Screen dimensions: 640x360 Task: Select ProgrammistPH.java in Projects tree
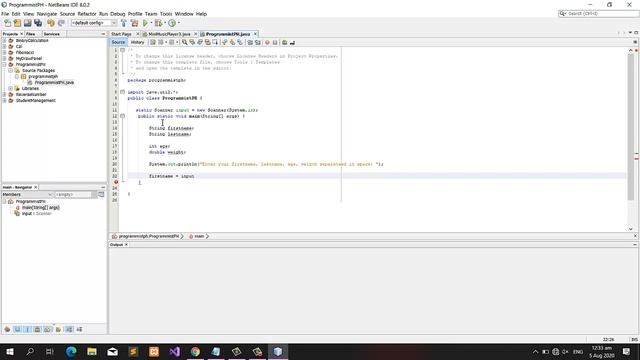click(54, 82)
